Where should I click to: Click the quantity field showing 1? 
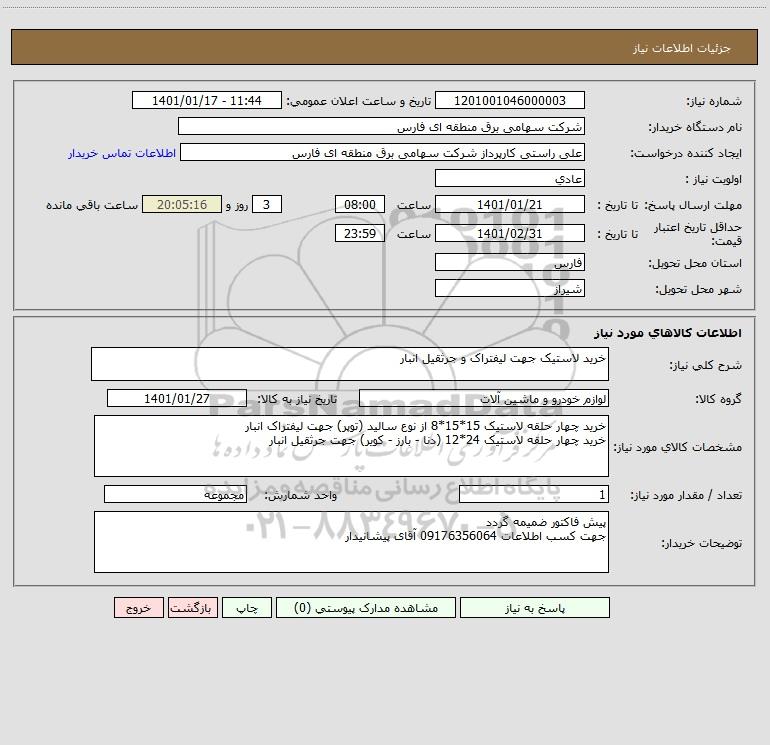coord(534,494)
